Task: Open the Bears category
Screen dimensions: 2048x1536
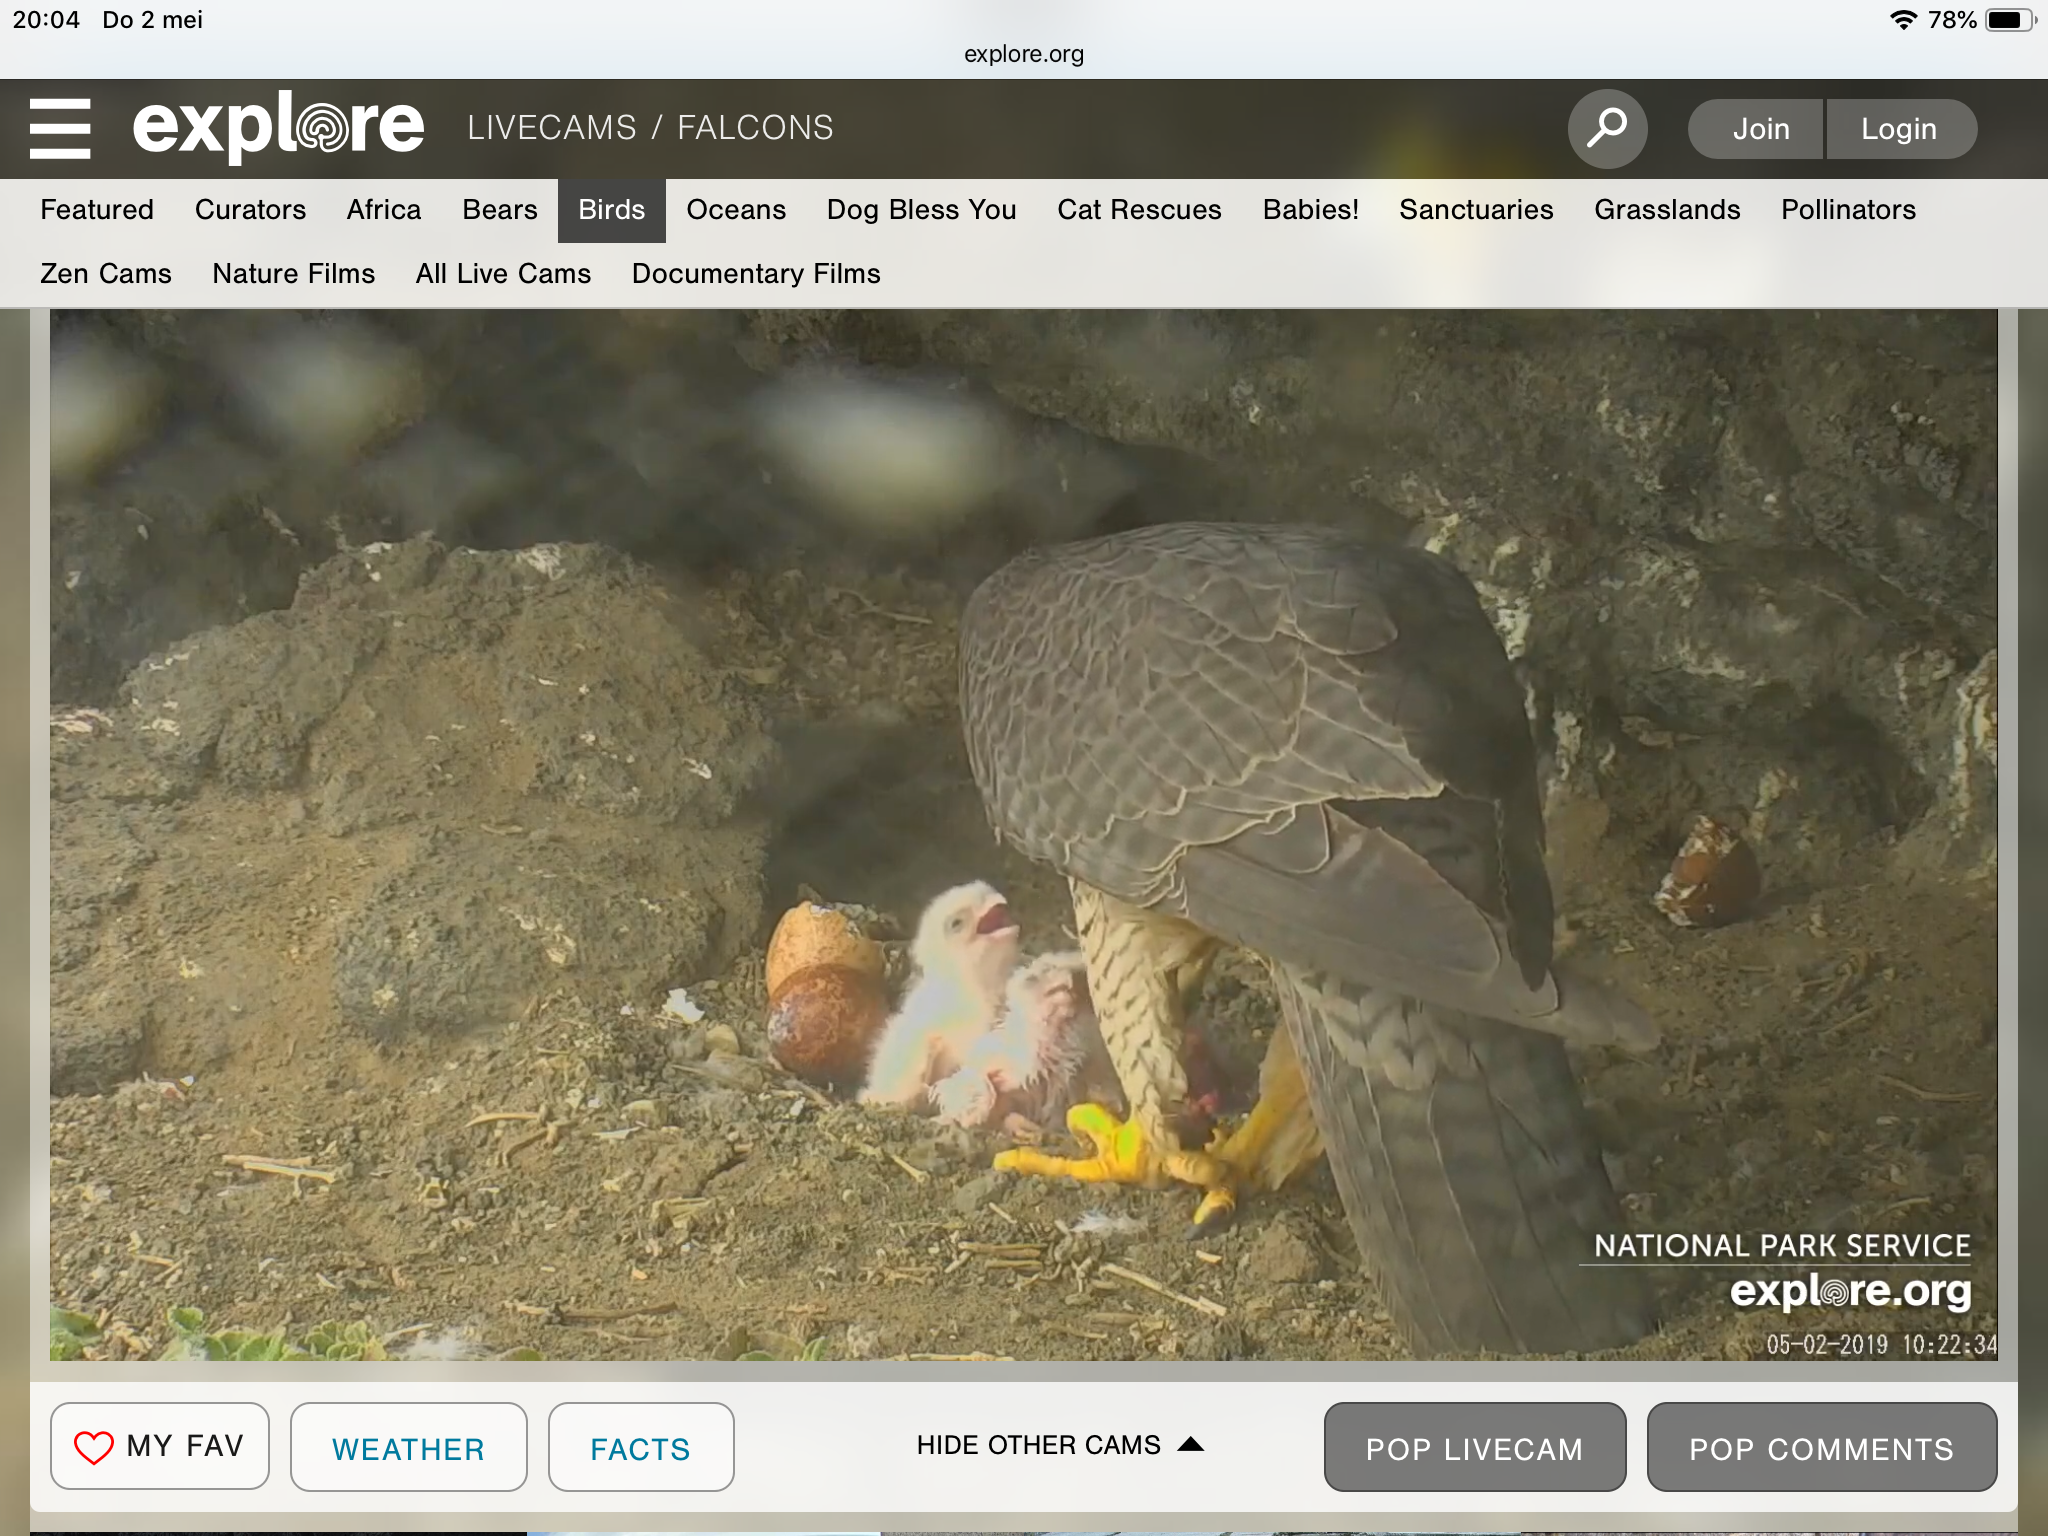Action: click(499, 210)
